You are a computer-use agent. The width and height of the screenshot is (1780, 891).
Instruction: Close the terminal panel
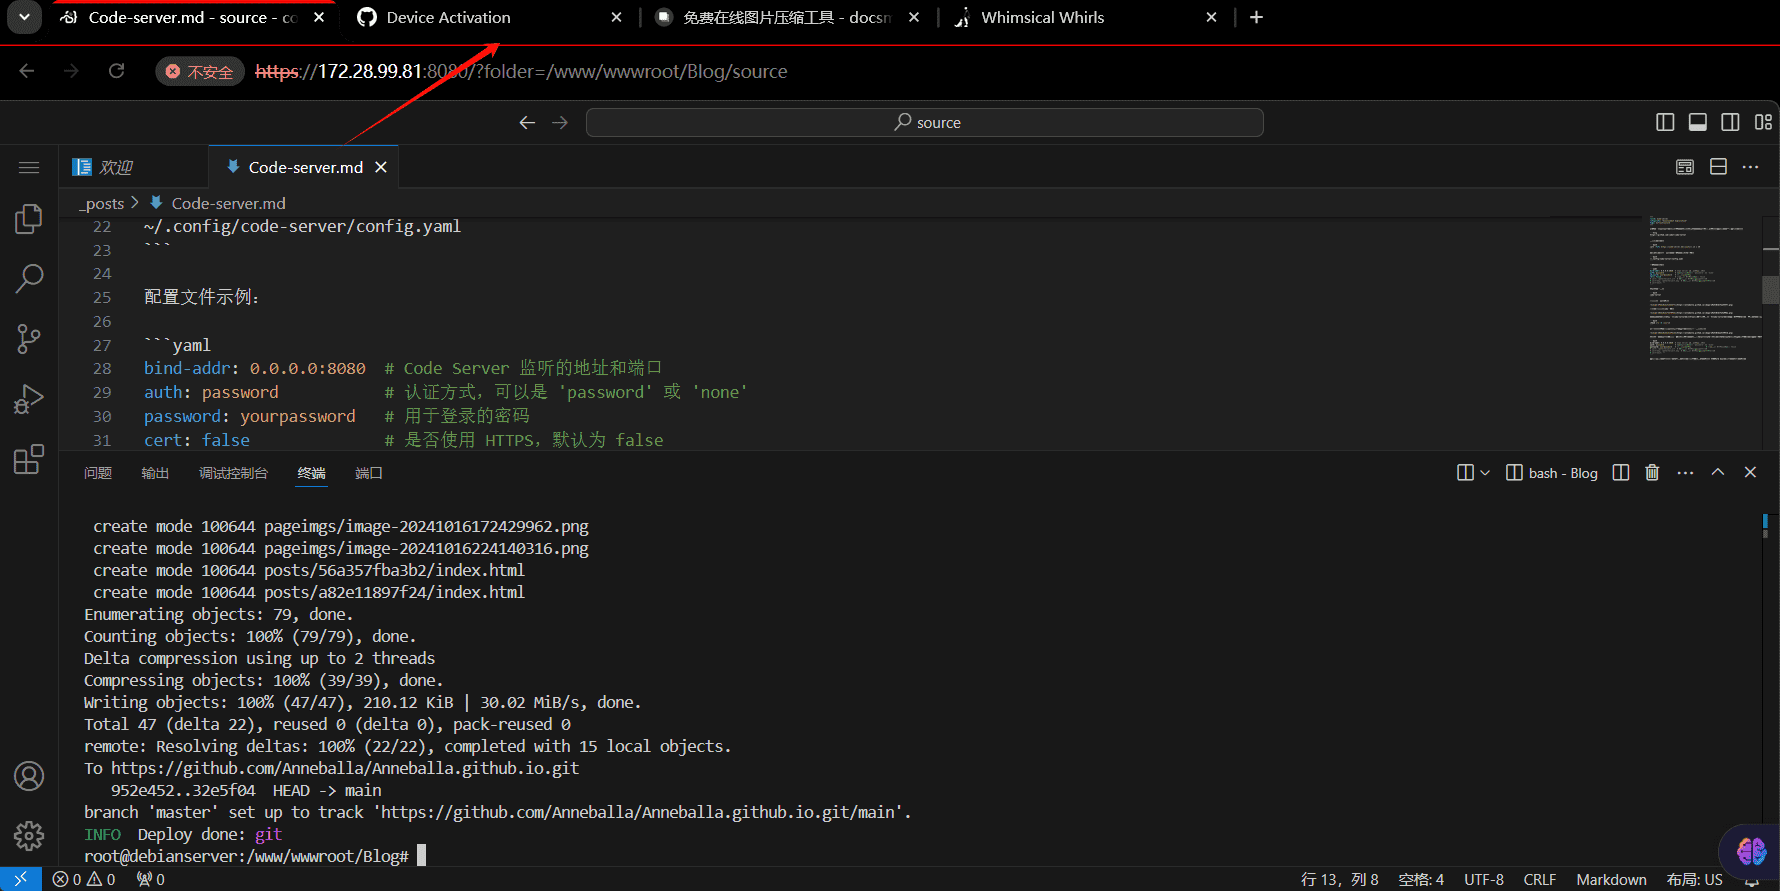click(1750, 472)
